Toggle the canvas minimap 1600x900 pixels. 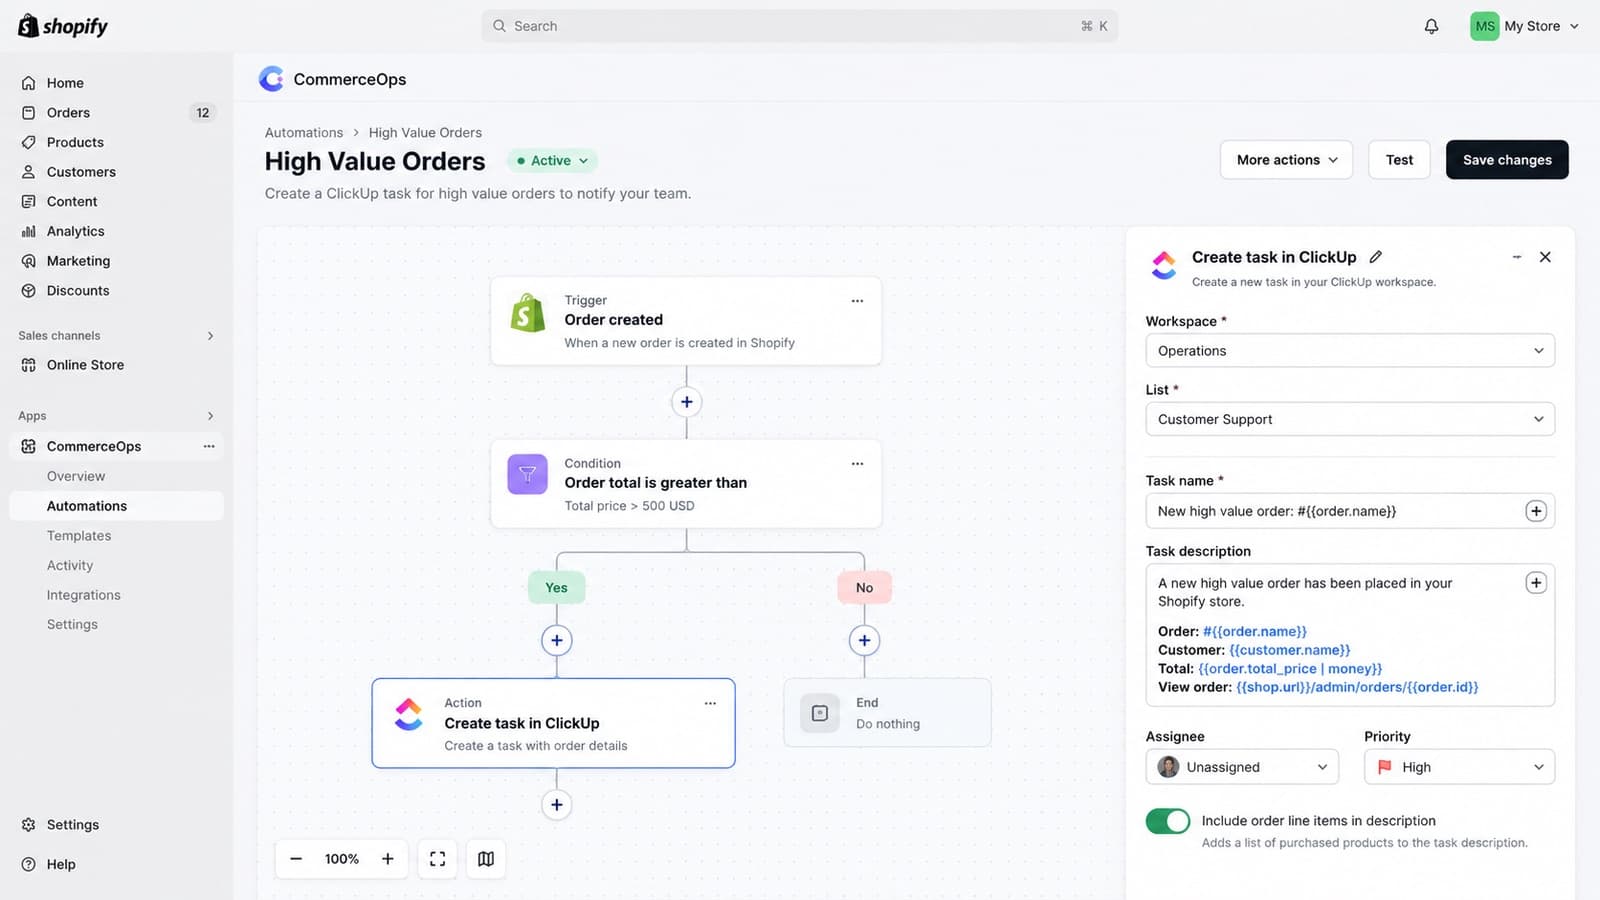click(x=486, y=859)
